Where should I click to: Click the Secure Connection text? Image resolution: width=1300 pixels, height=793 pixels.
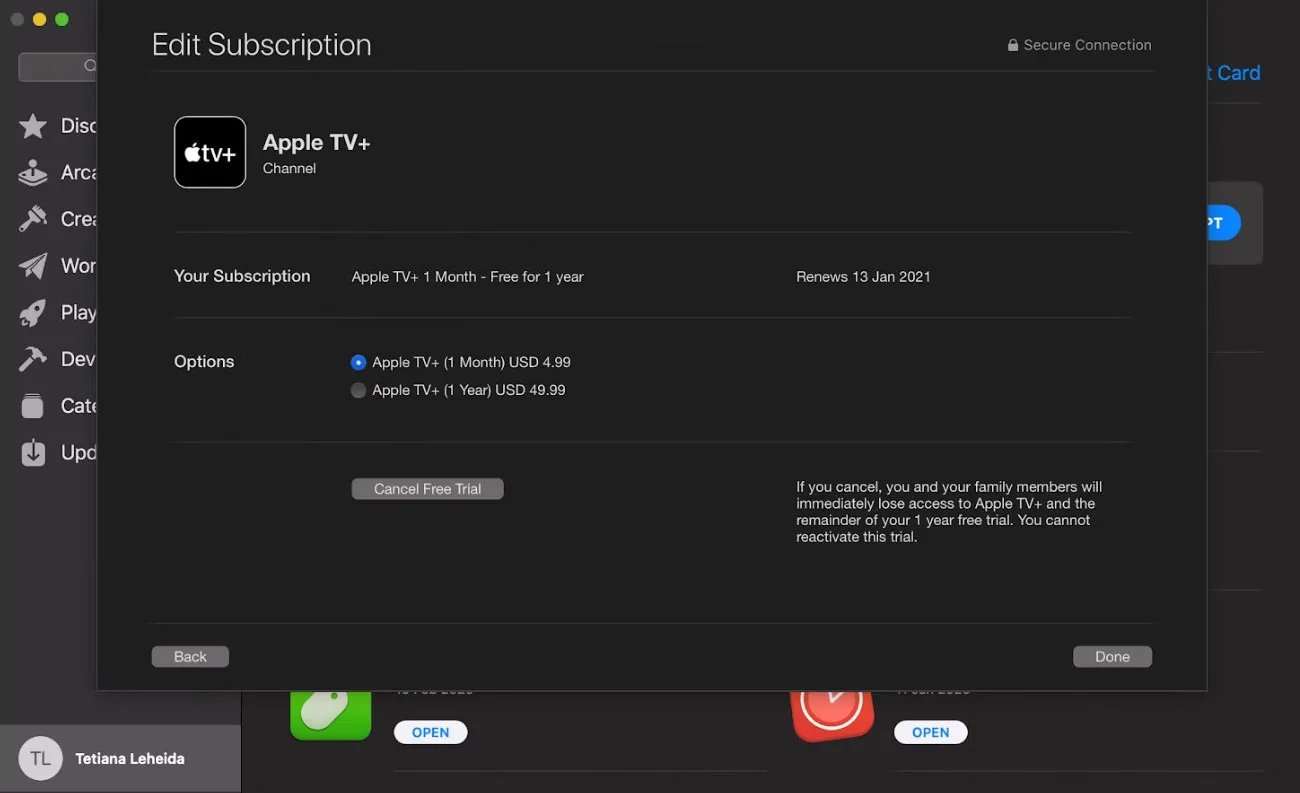pyautogui.click(x=1087, y=45)
